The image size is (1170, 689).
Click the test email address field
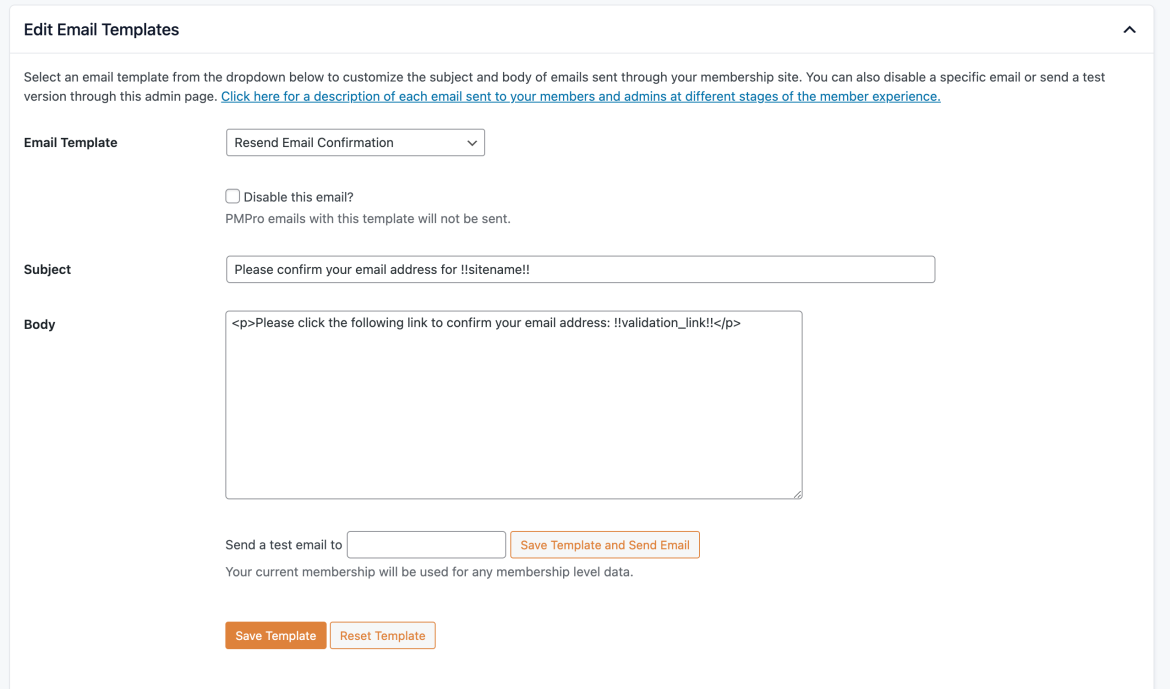pyautogui.click(x=426, y=544)
